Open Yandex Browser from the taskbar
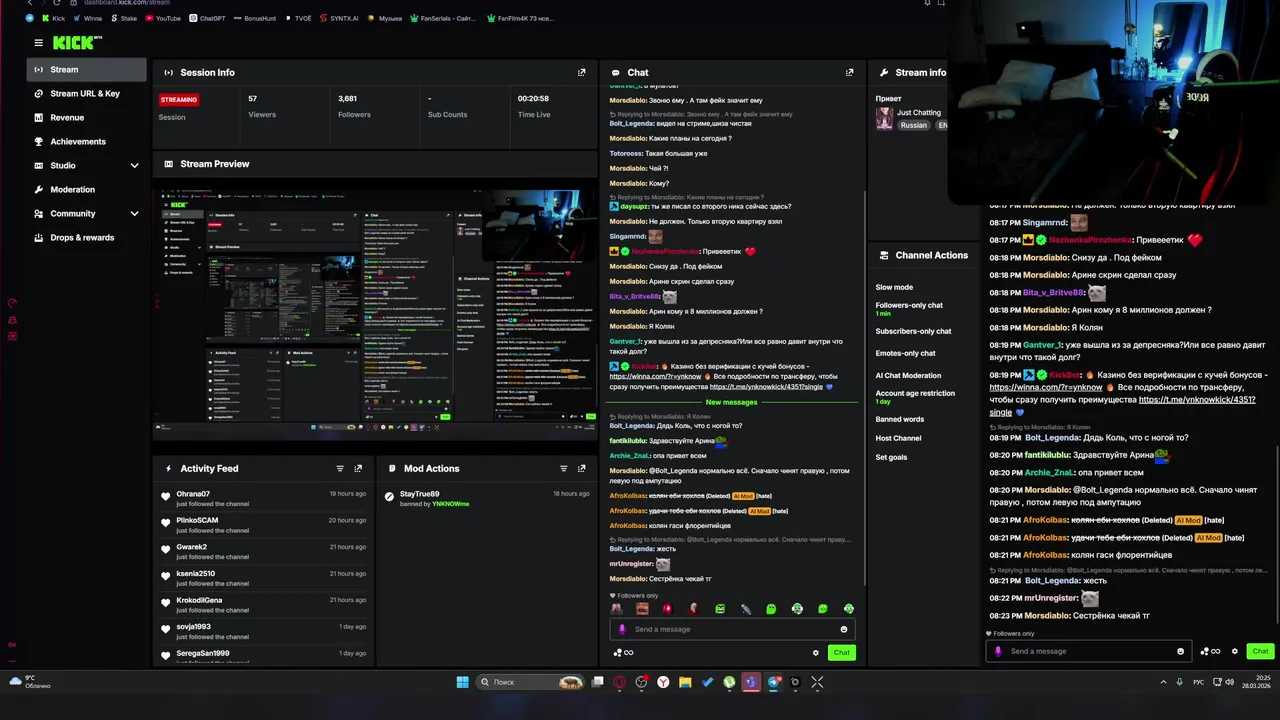 [x=663, y=682]
